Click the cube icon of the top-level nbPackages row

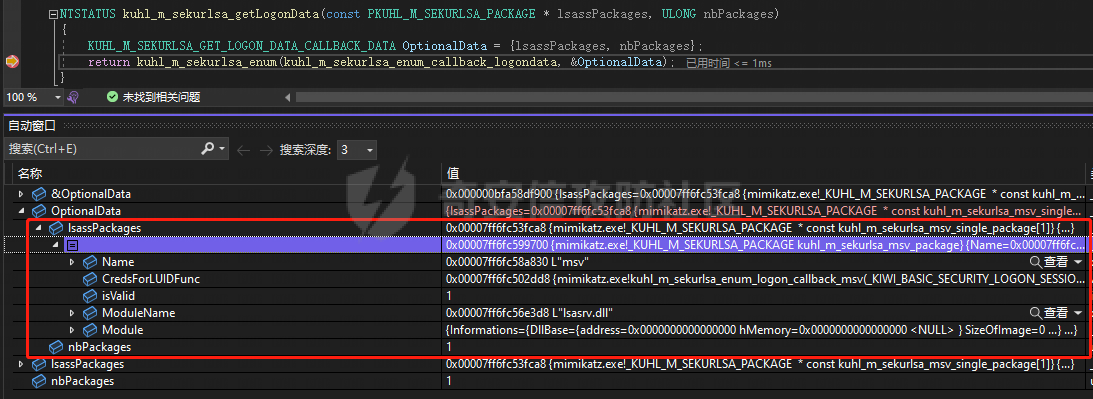(x=39, y=381)
